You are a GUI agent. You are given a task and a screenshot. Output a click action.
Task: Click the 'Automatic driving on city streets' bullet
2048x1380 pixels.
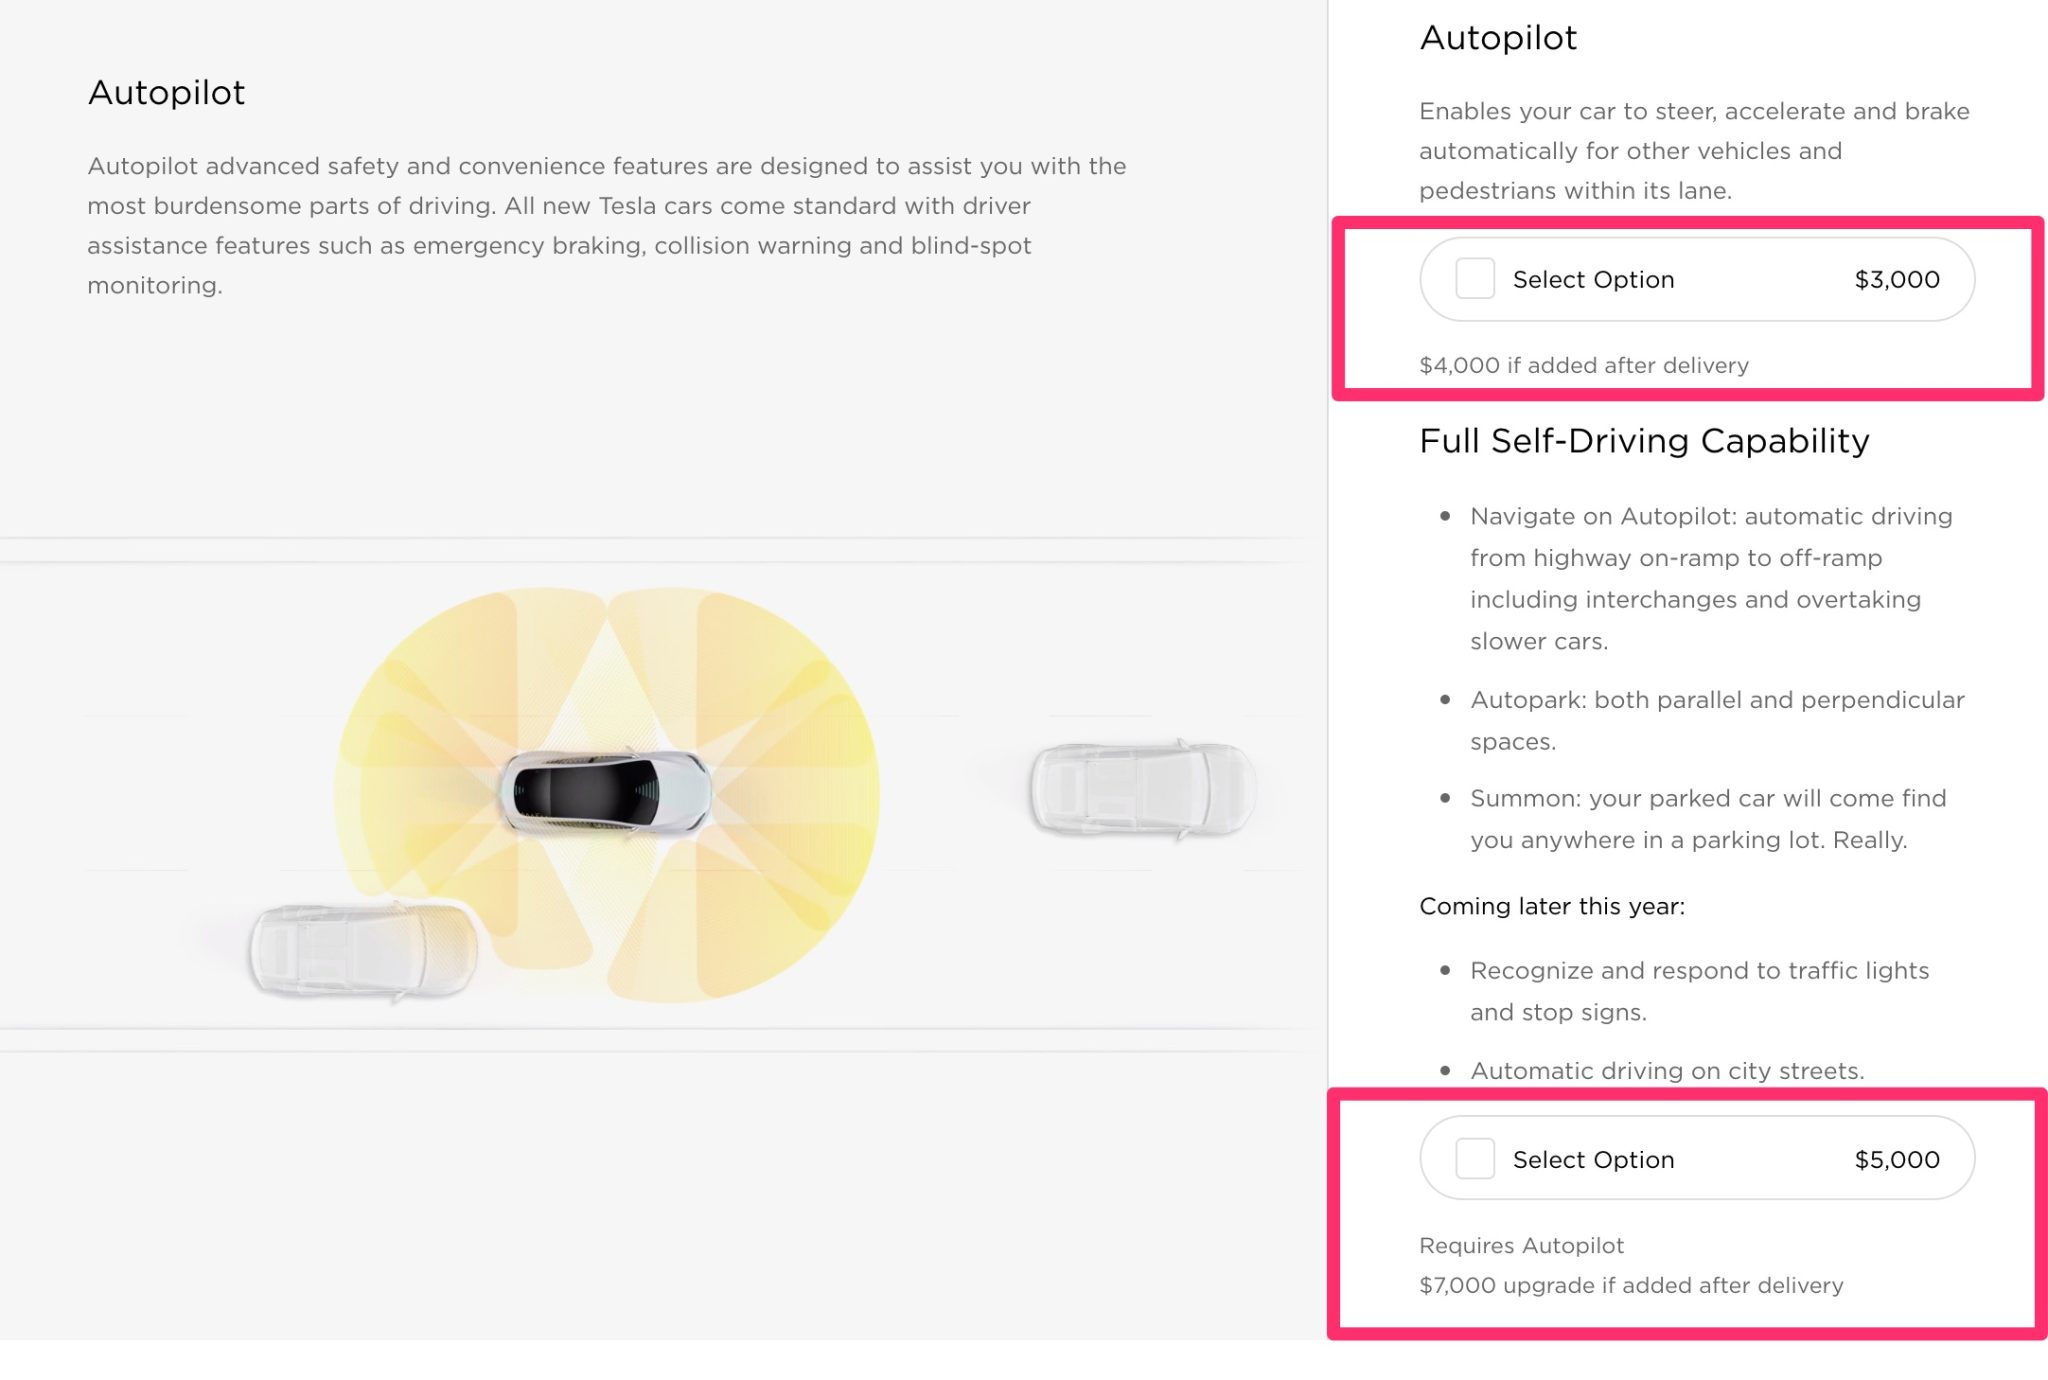(1666, 1071)
